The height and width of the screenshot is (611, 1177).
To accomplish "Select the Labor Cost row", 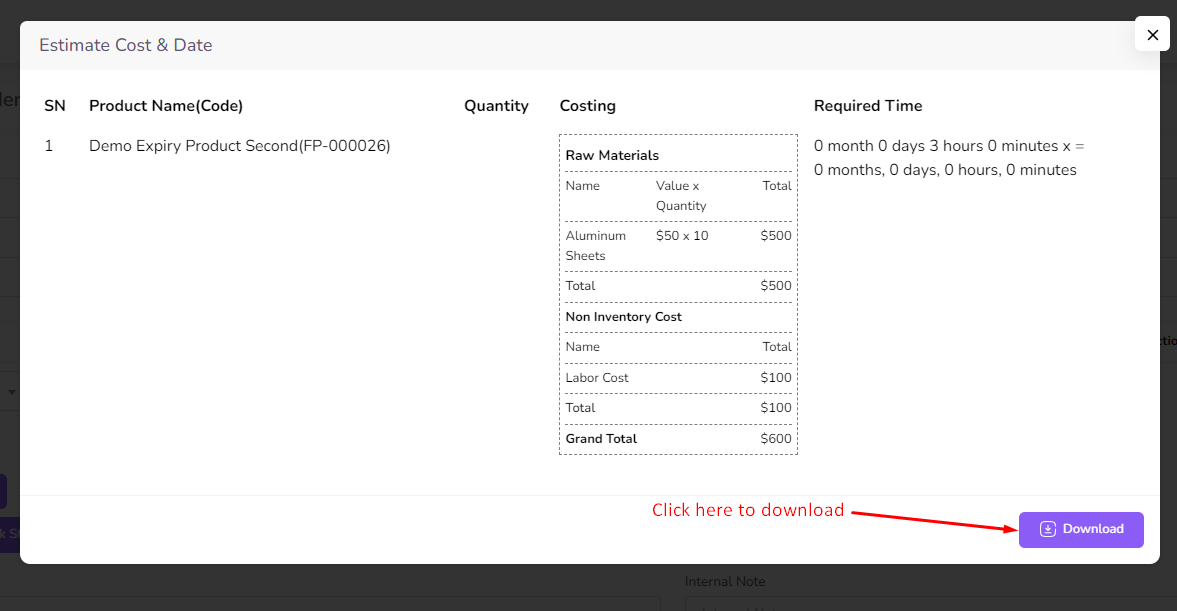I will pyautogui.click(x=597, y=378).
